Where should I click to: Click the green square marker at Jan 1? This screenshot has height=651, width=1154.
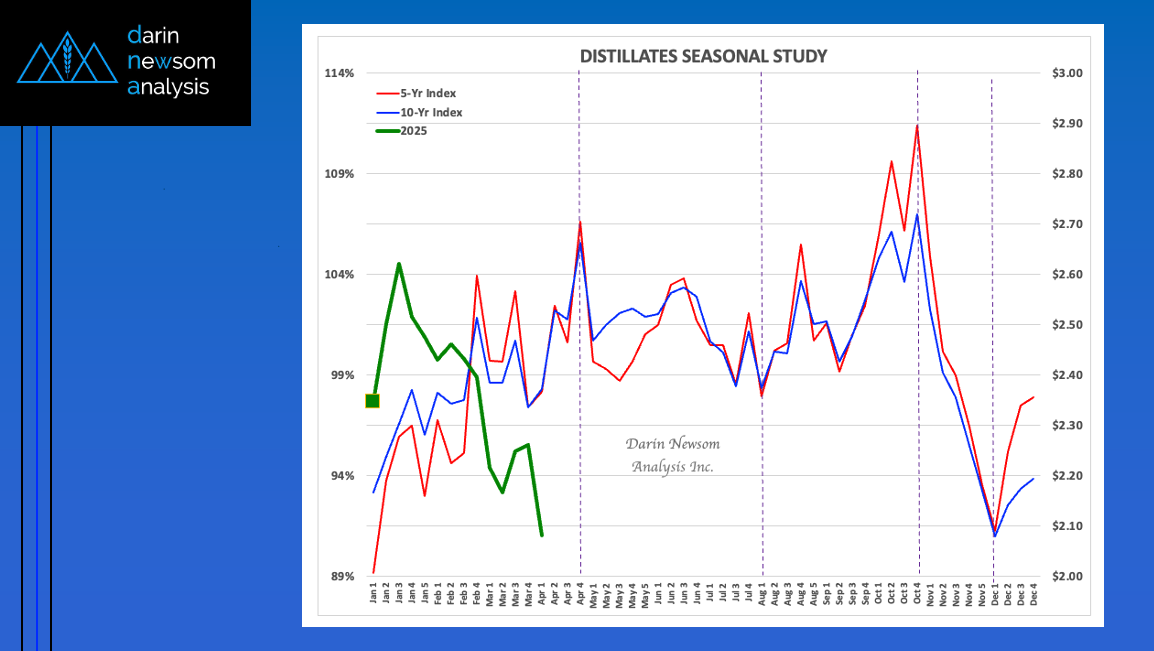pyautogui.click(x=372, y=401)
